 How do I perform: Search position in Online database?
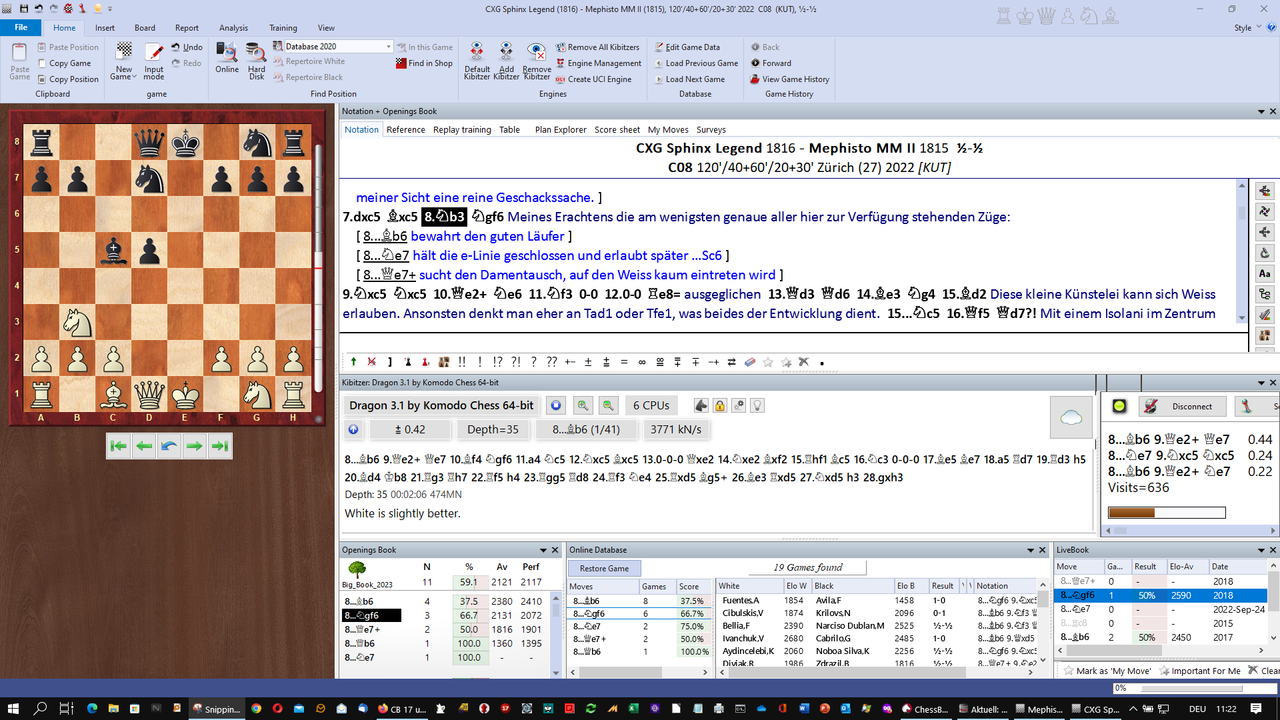point(227,58)
